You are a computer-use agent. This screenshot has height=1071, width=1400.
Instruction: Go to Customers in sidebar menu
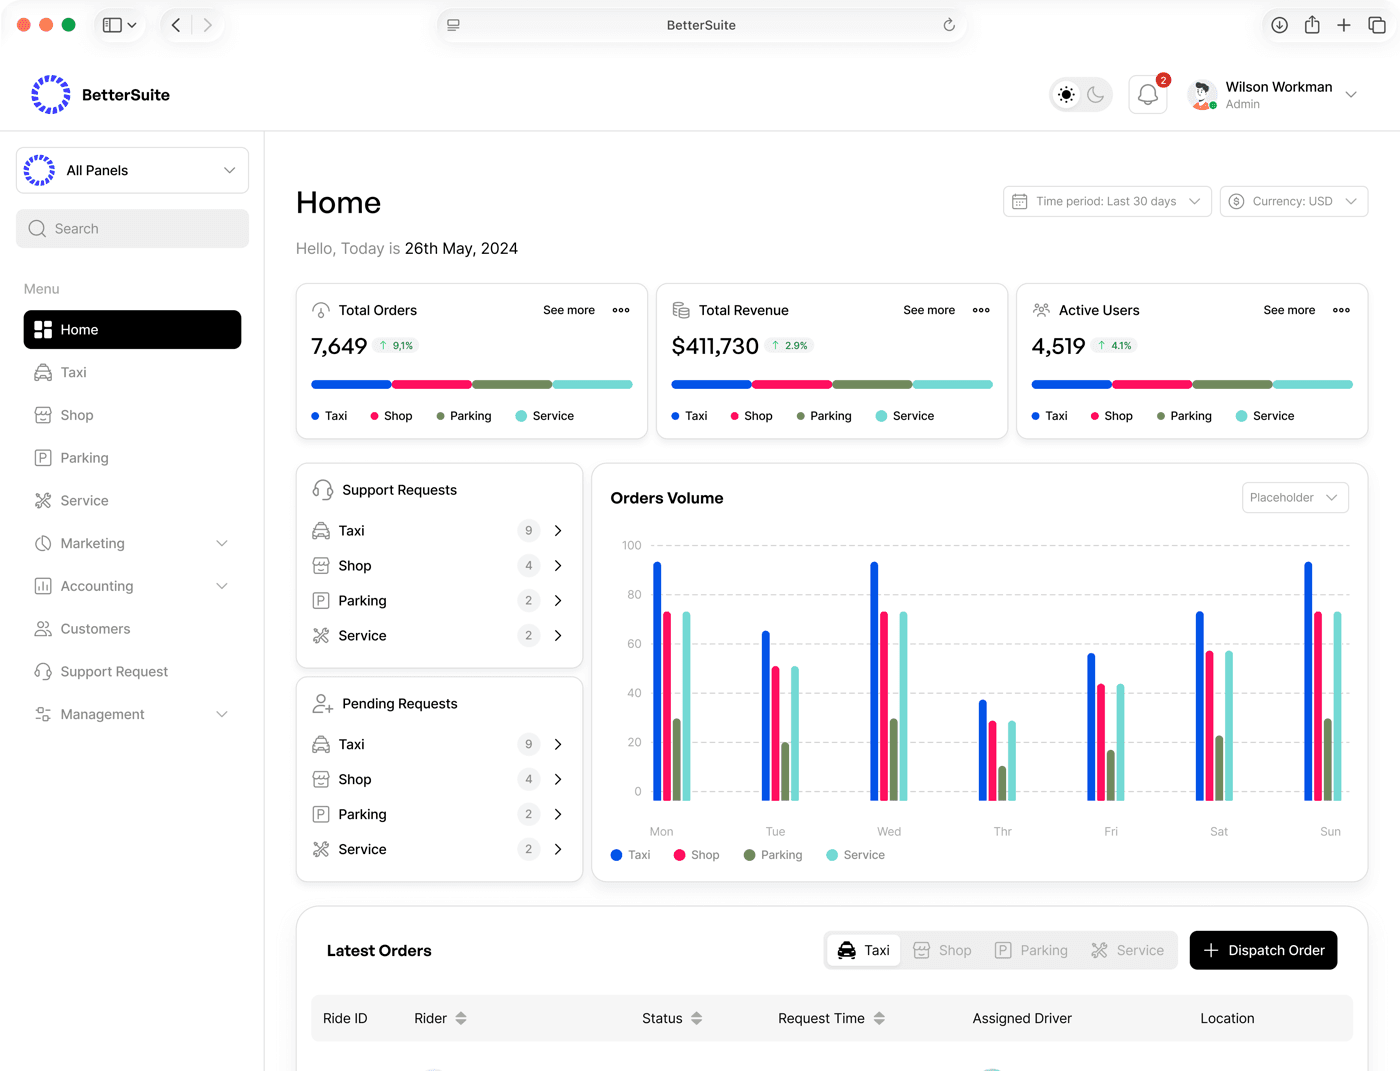click(95, 629)
